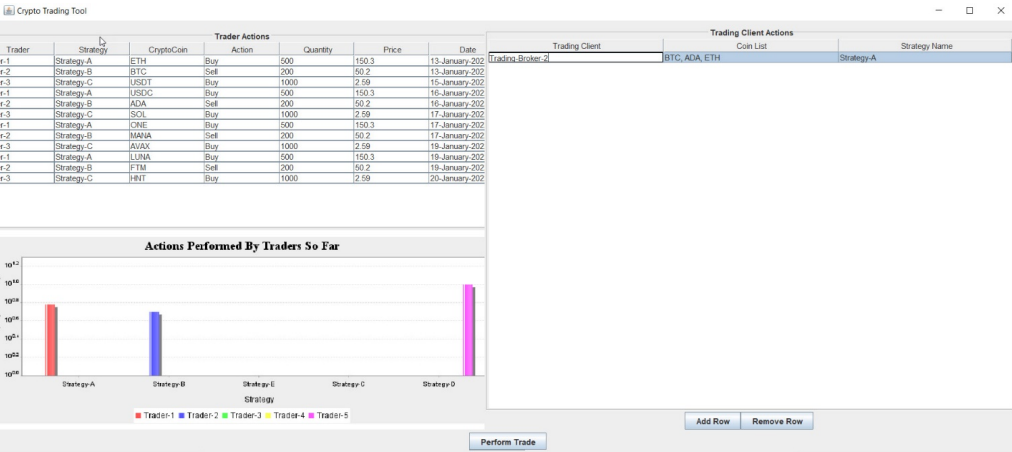
Task: Click the red Trader-1 legend marker
Action: click(x=139, y=415)
